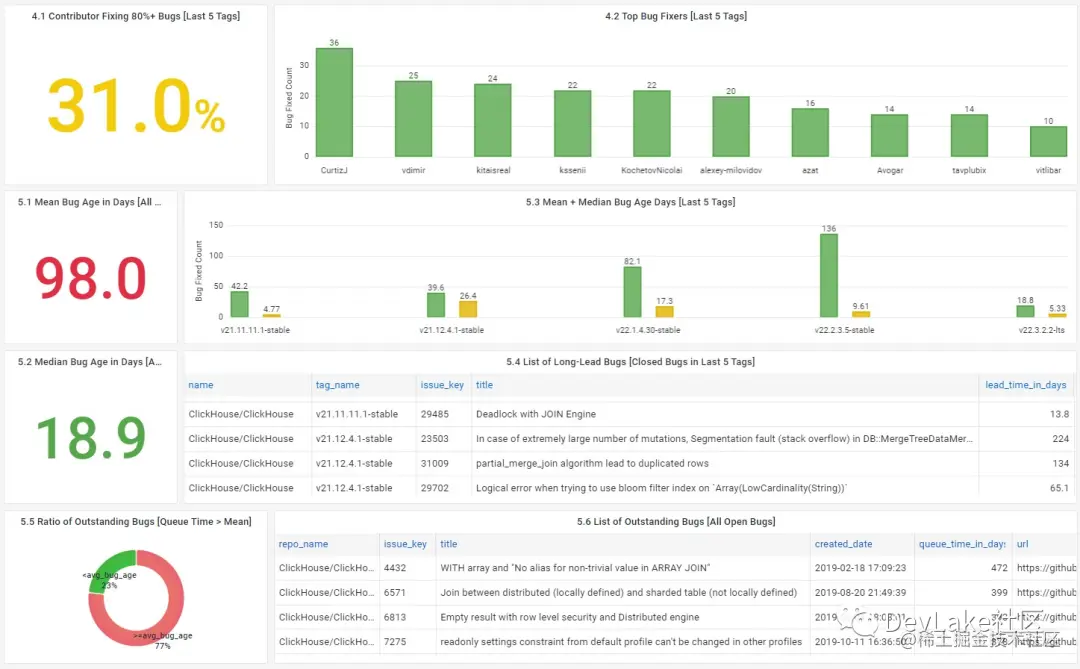This screenshot has width=1080, height=669.
Task: Click the azat bar with value 16
Action: click(x=810, y=132)
